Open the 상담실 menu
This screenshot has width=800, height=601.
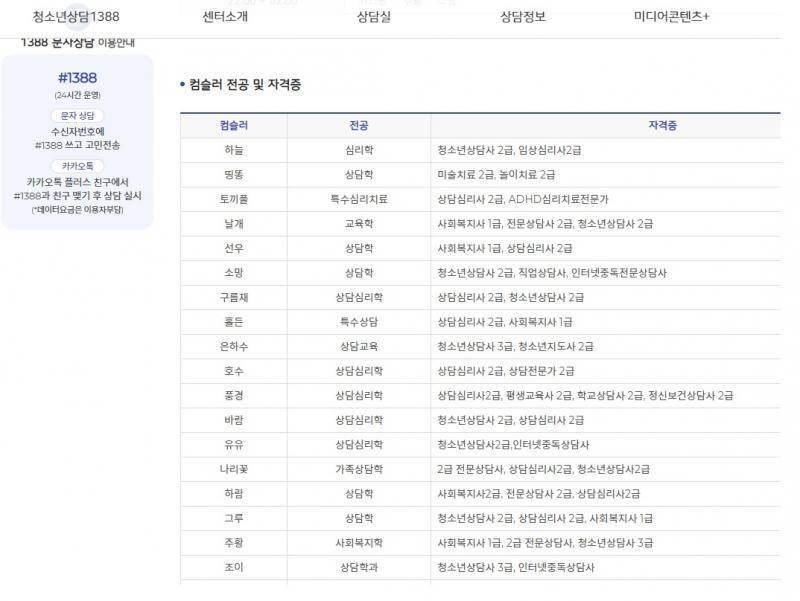pos(373,16)
